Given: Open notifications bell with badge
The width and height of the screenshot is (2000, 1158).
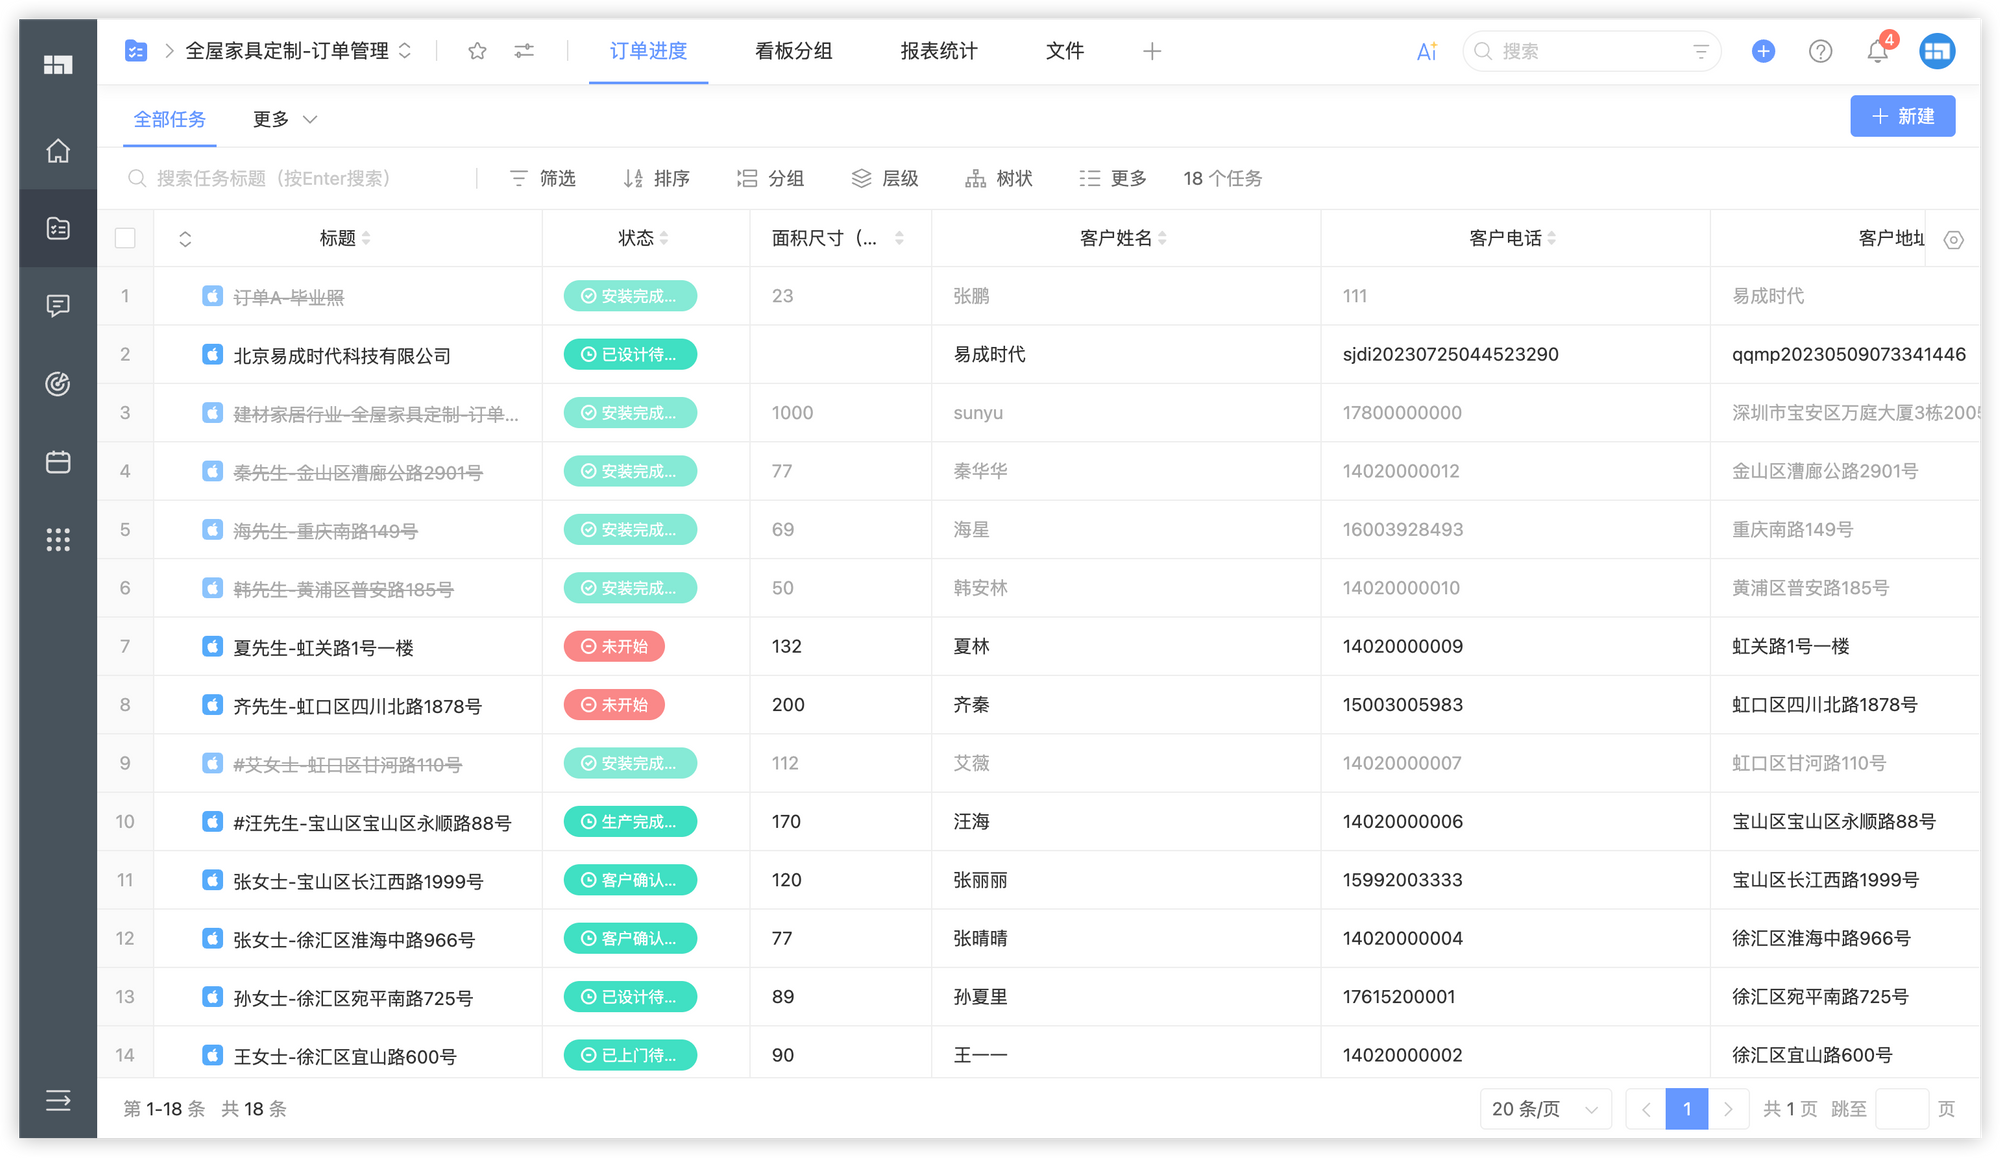Looking at the screenshot, I should [1877, 51].
